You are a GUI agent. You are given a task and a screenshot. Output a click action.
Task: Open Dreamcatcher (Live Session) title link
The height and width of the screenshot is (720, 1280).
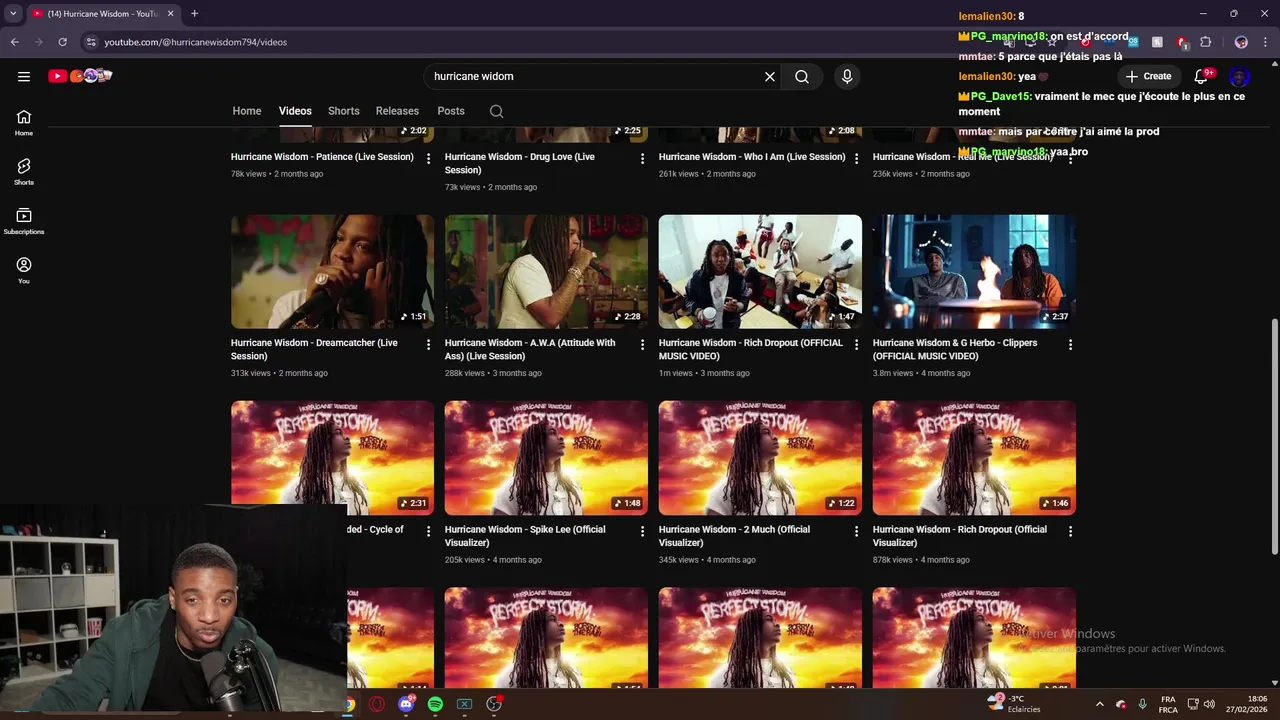314,349
